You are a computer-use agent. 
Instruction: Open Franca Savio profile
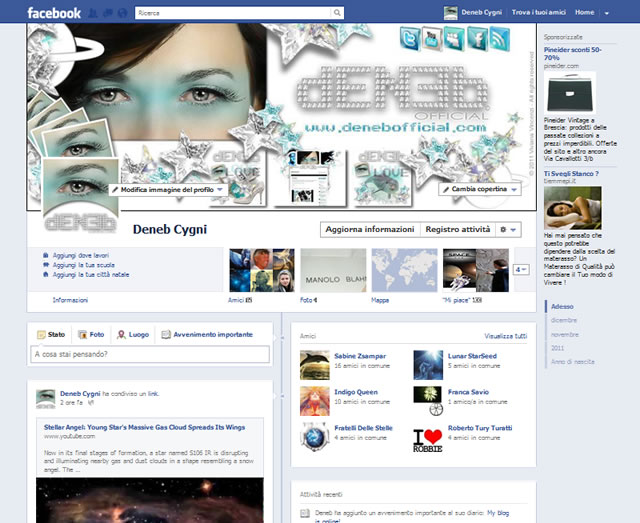pyautogui.click(x=468, y=392)
